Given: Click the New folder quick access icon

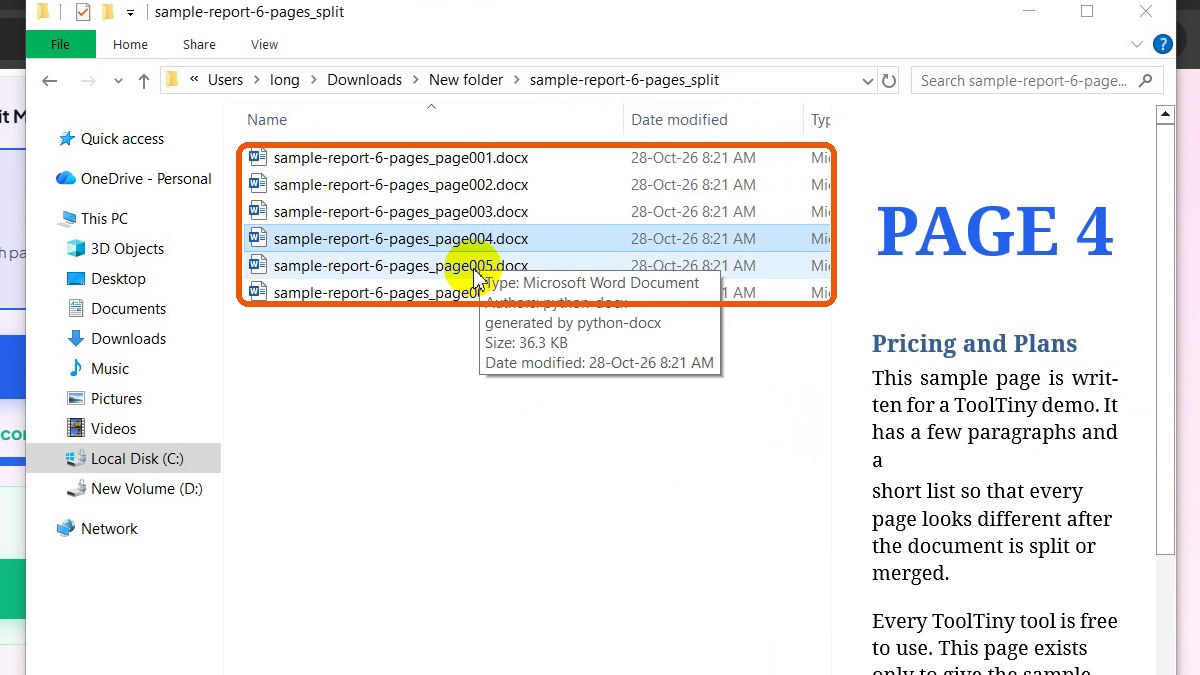Looking at the screenshot, I should pyautogui.click(x=108, y=12).
